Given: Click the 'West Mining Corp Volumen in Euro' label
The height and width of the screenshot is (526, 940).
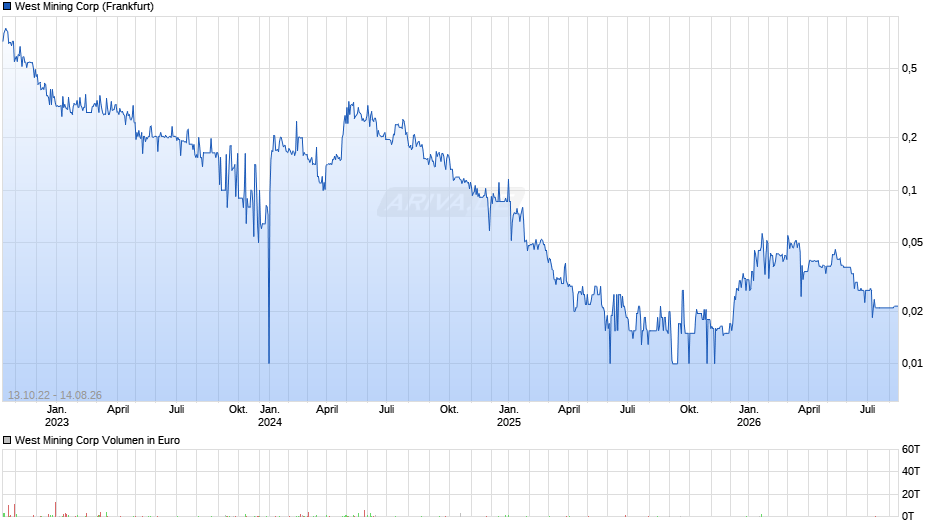Looking at the screenshot, I should (x=97, y=440).
